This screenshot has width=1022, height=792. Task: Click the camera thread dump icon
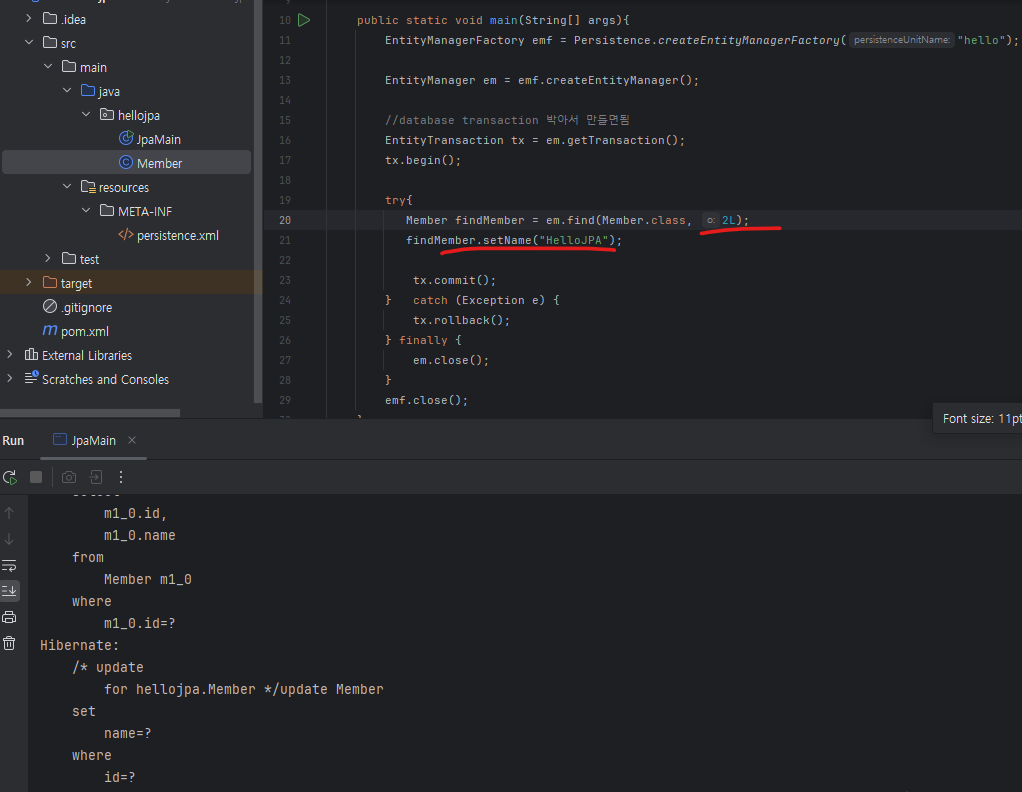pyautogui.click(x=68, y=478)
